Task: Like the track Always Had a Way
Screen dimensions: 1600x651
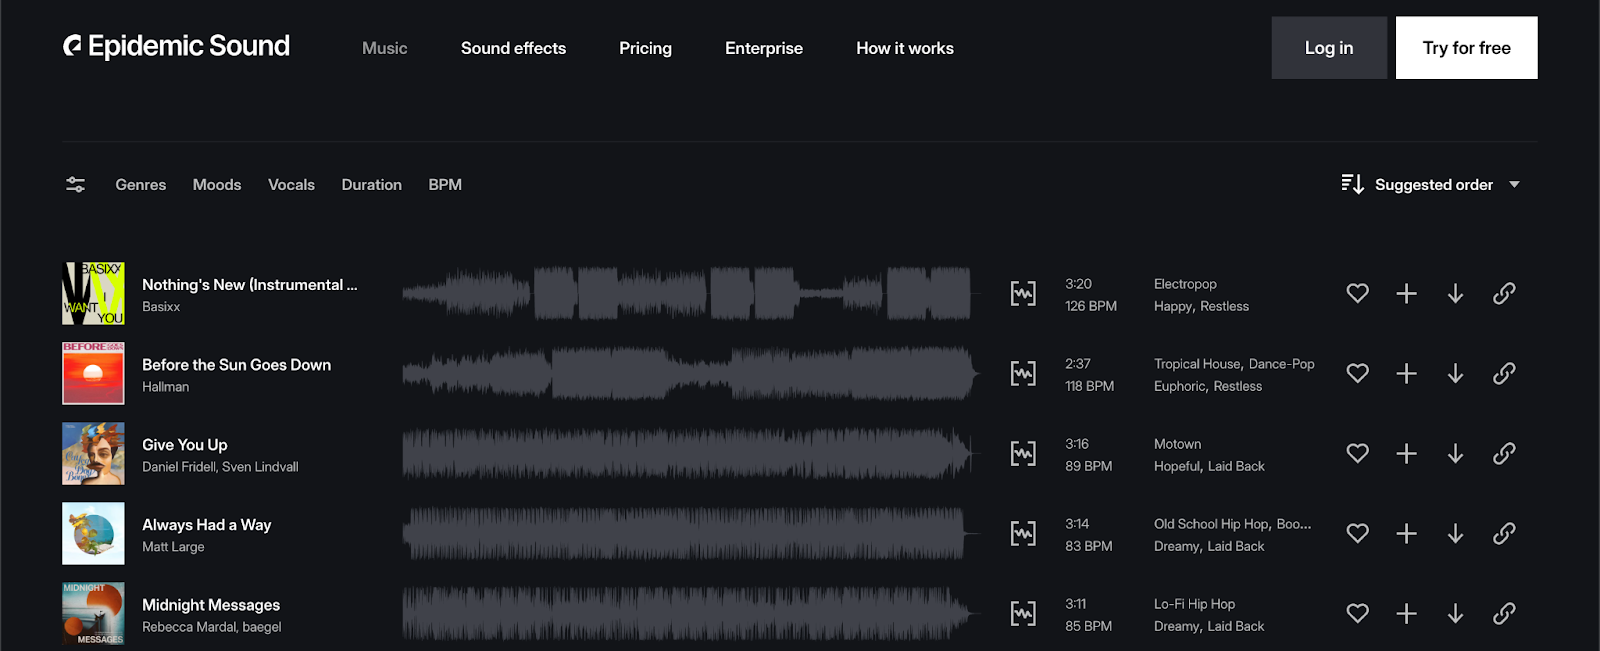Action: click(x=1357, y=533)
